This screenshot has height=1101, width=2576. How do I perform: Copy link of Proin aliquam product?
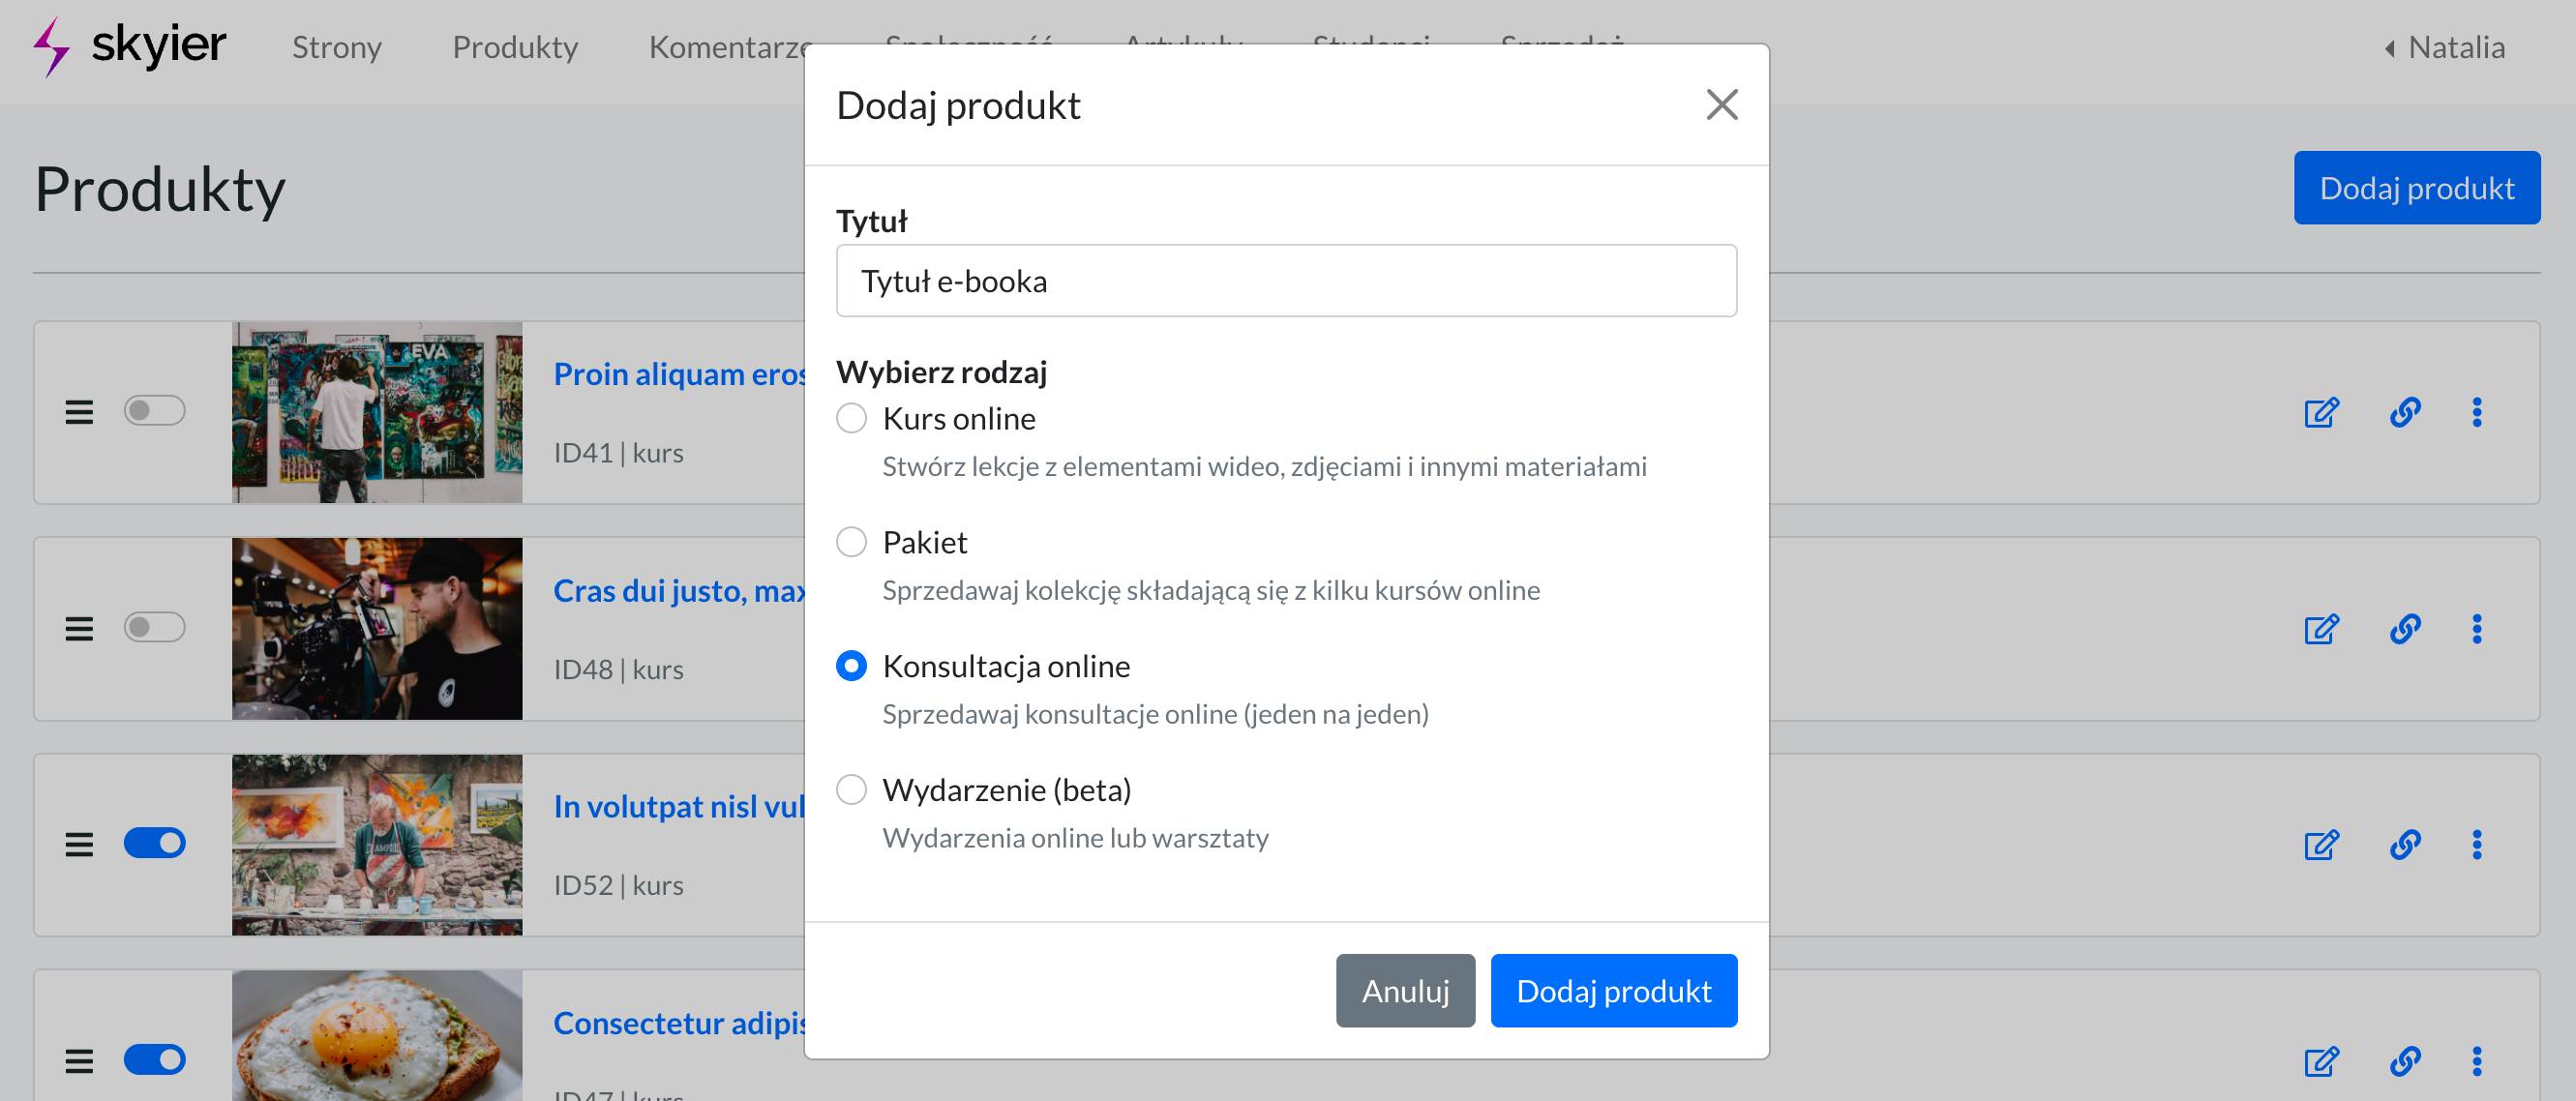point(2404,412)
